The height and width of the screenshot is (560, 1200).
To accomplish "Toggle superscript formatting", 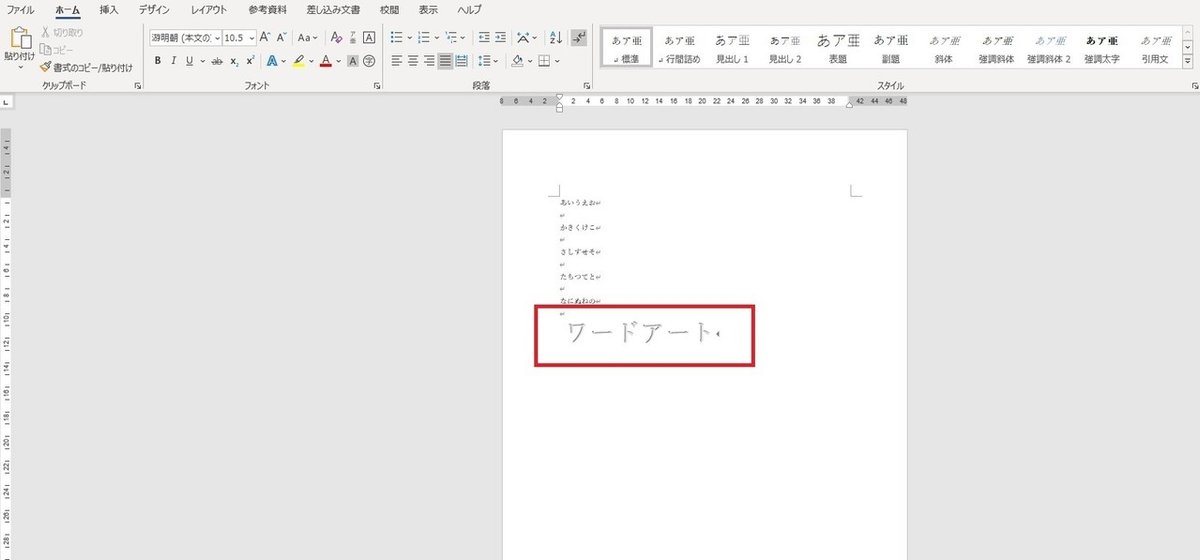I will (250, 61).
